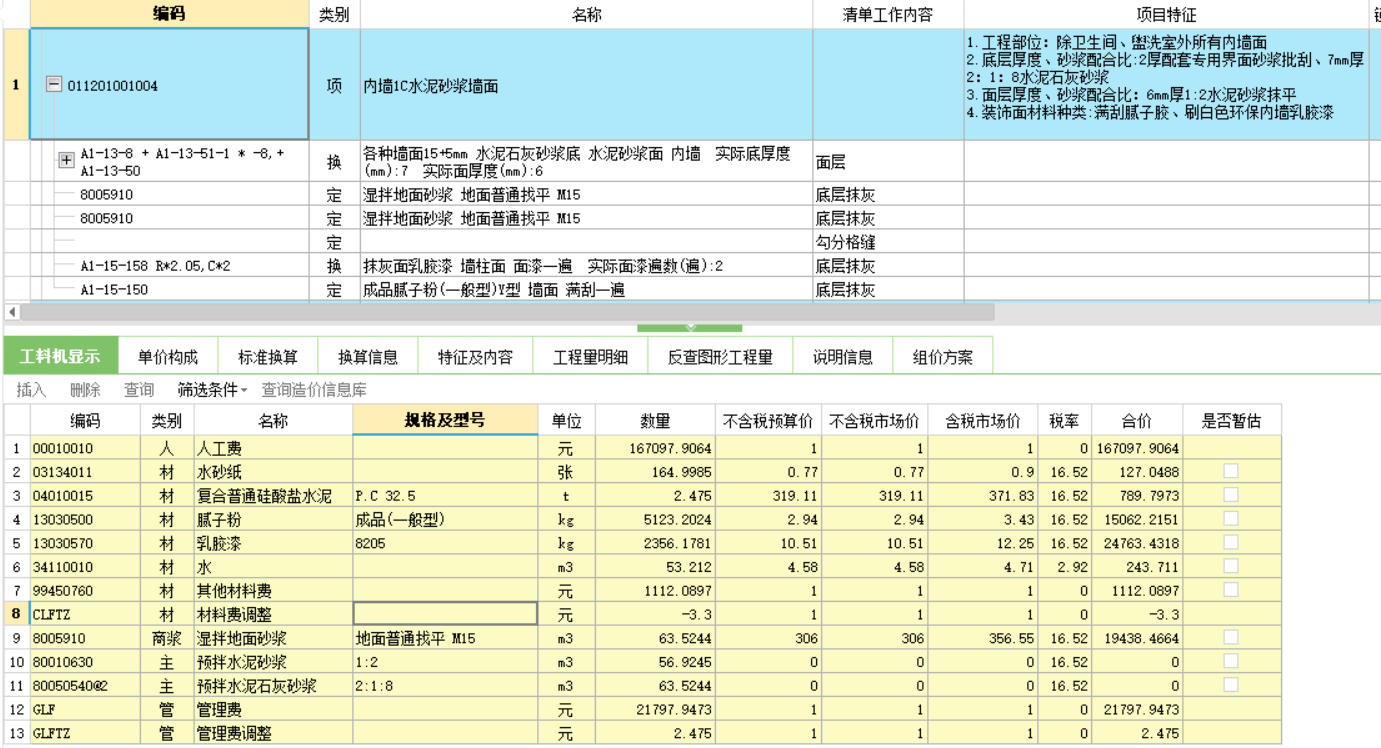Viewport: 1381px width, 748px height.
Task: Open the 特征及内容 tab
Action: click(475, 356)
